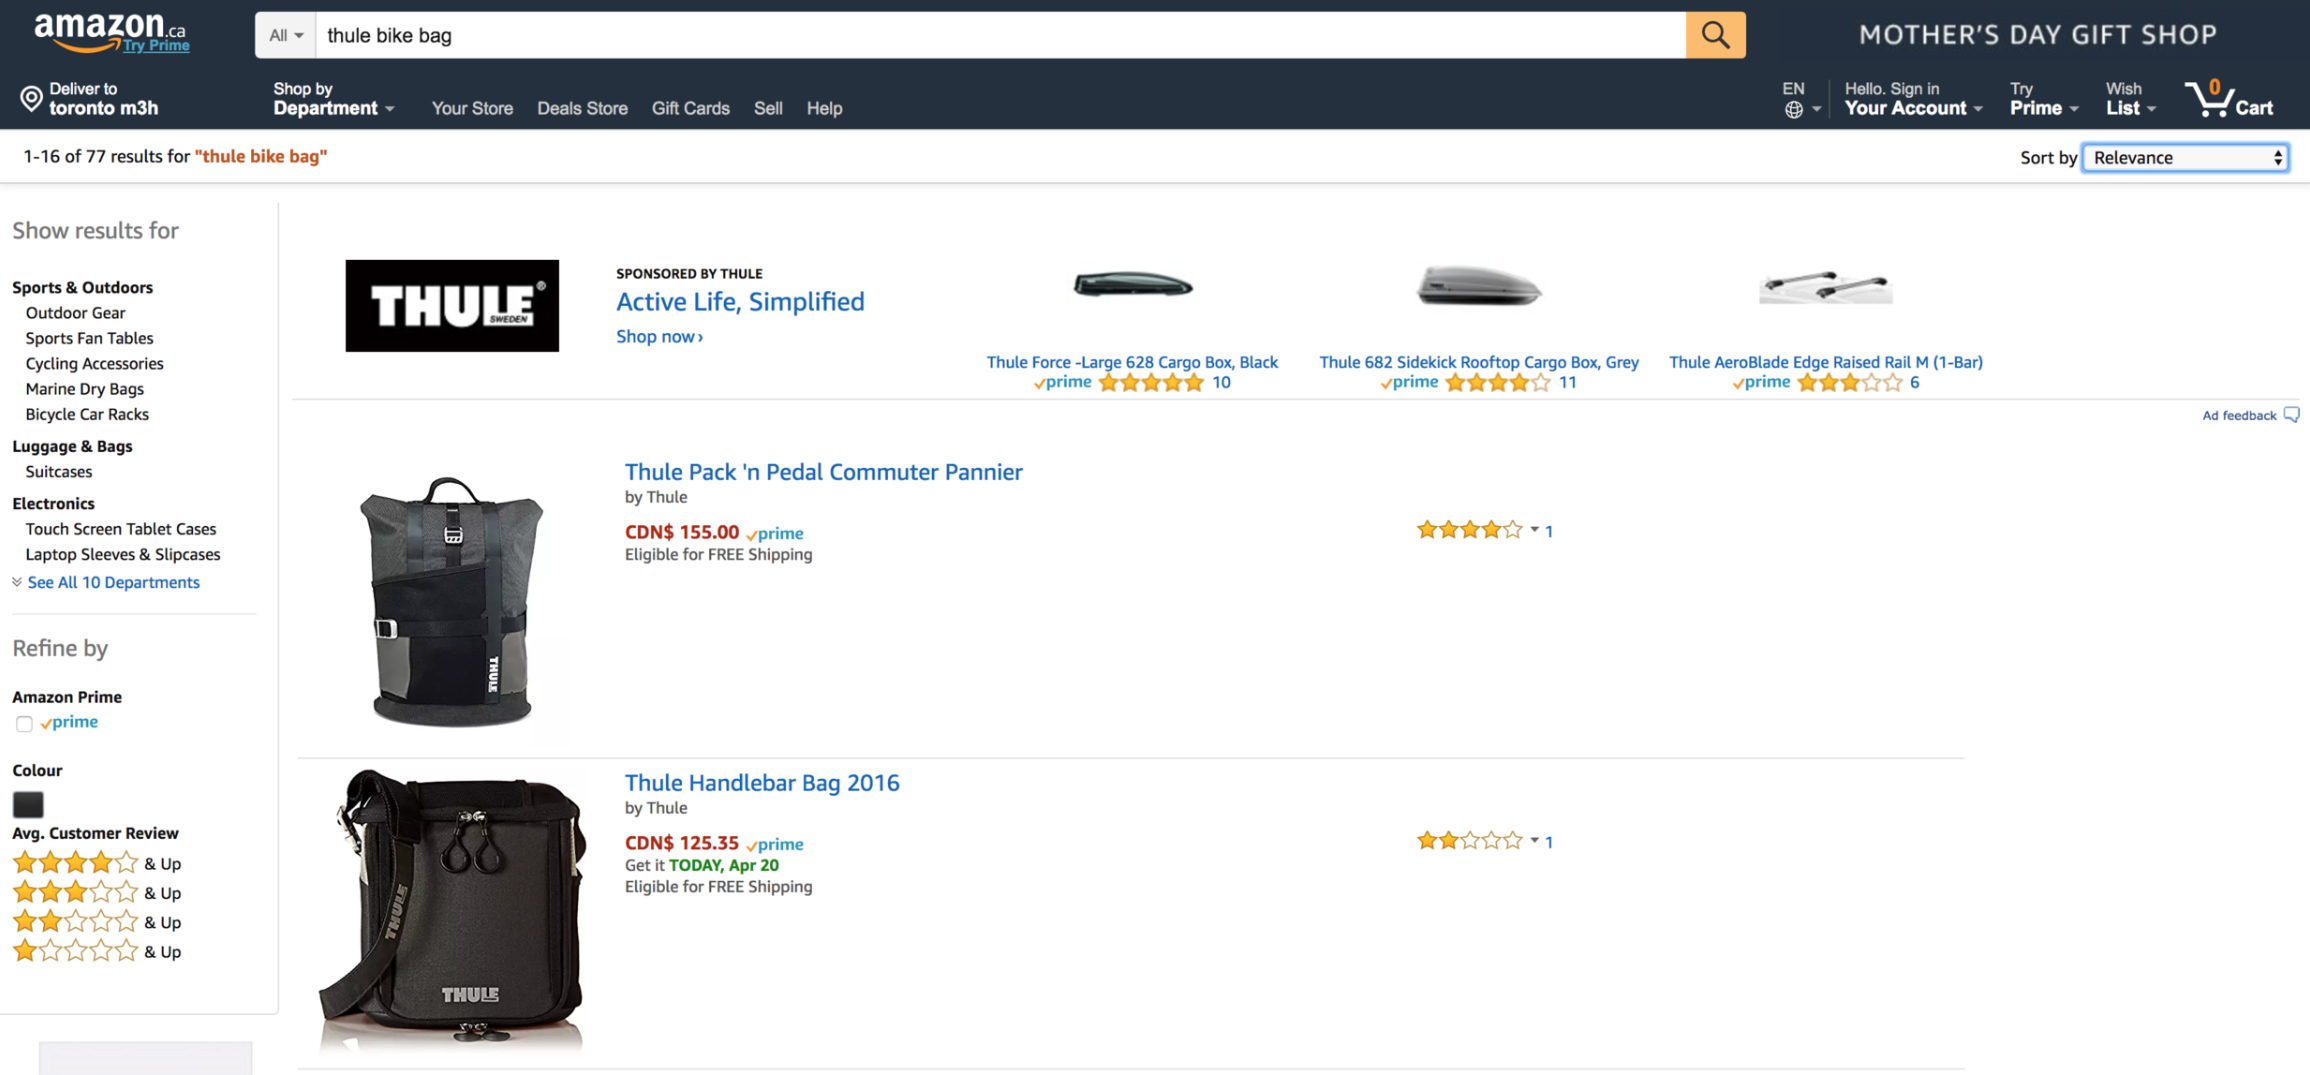This screenshot has width=2310, height=1075.
Task: Open rating dropdown arrow for Commuter Pannier
Action: pos(1534,530)
